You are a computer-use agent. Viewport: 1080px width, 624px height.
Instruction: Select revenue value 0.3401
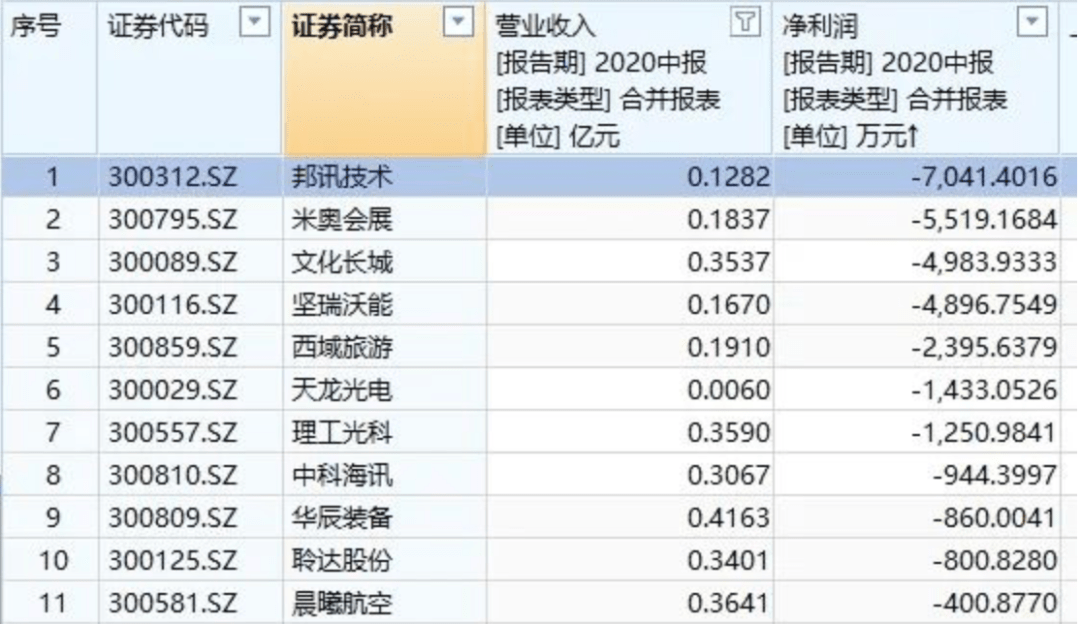(728, 561)
